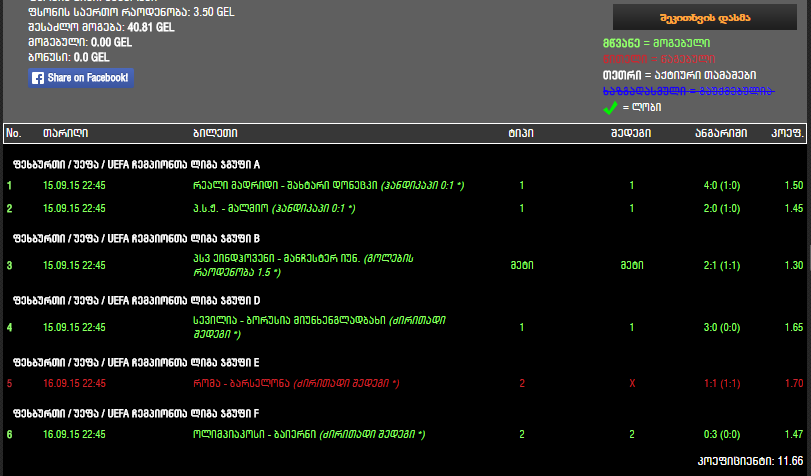
Task: Select the პ.ს.ჟ. - მალმიო bet row
Action: click(x=406, y=209)
